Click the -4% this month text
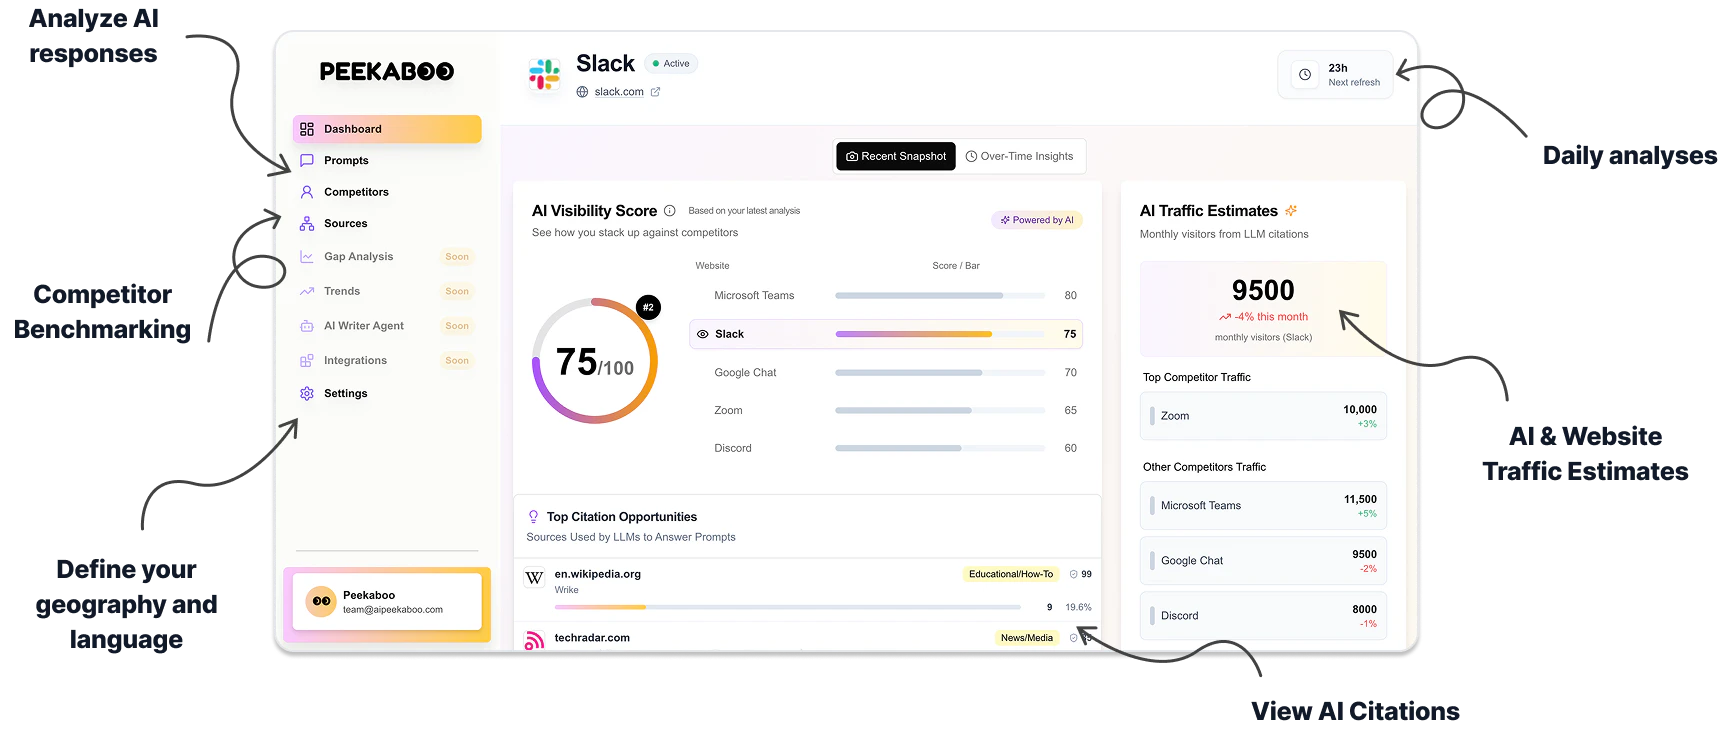 point(1270,317)
